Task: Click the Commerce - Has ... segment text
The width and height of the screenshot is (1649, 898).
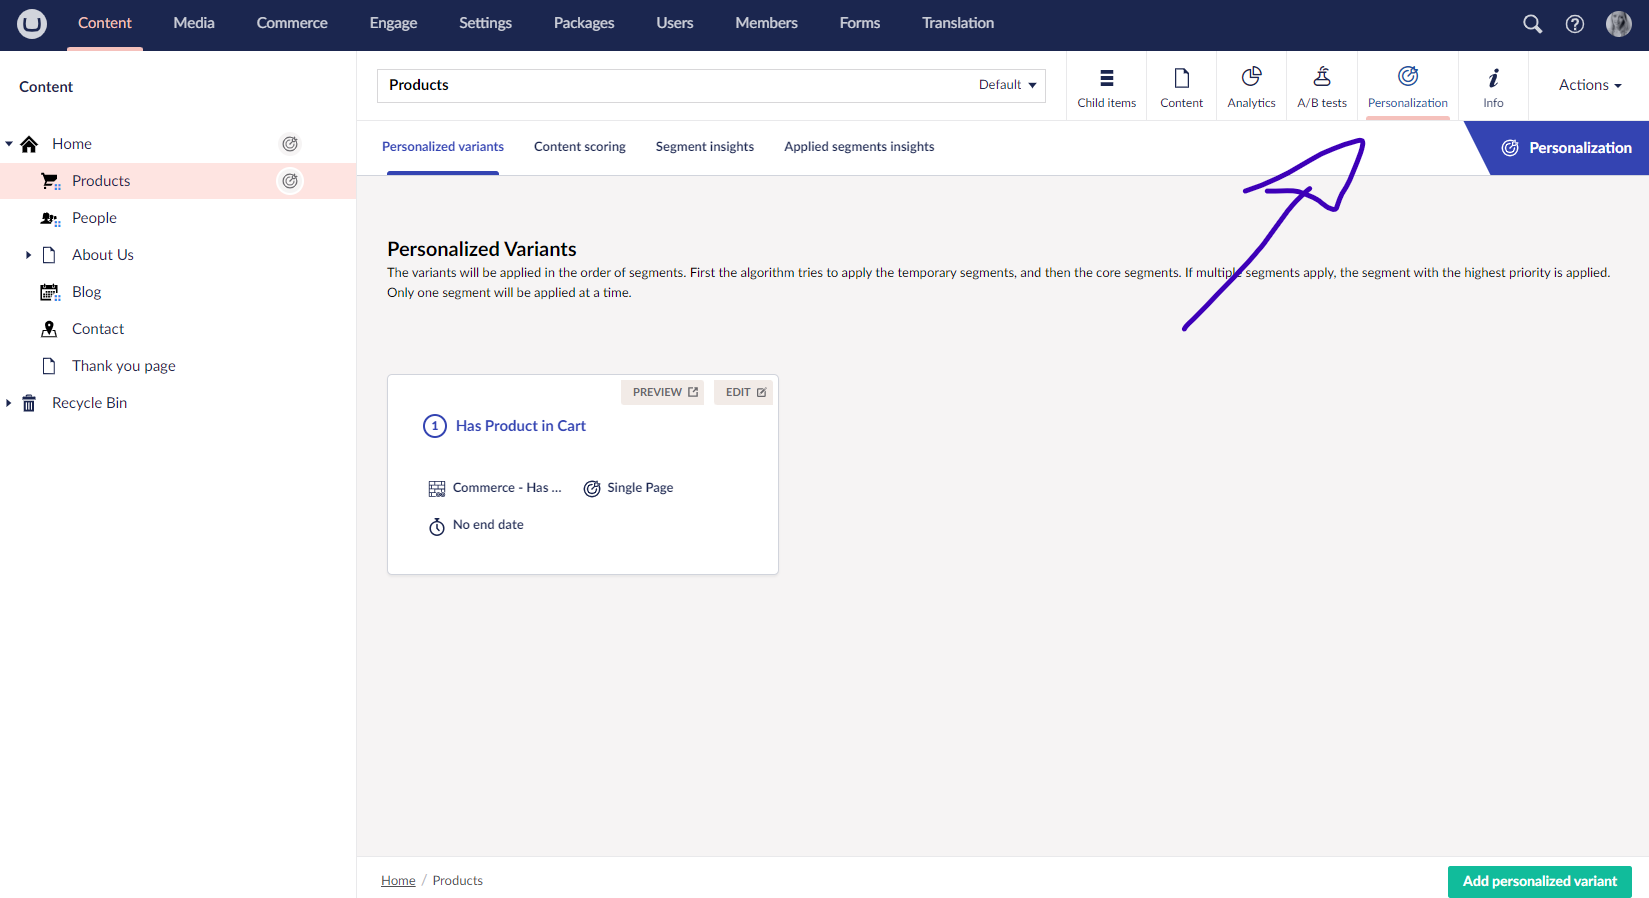Action: tap(507, 488)
